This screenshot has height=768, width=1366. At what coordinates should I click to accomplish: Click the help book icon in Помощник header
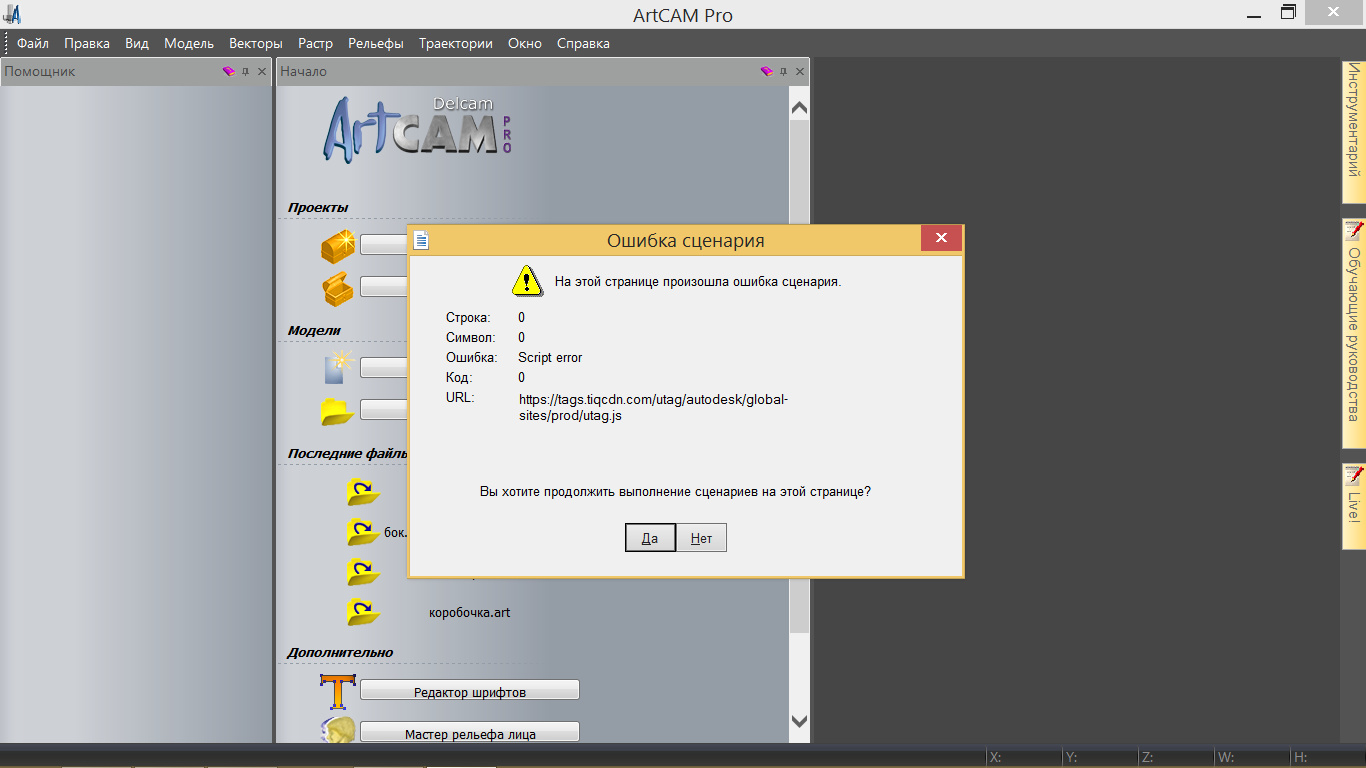(229, 71)
